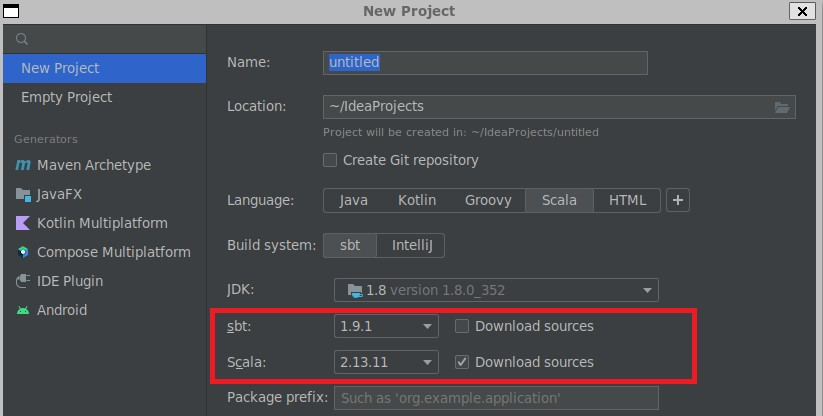Enable Download sources for sbt
Screen dimensions: 823x416
coord(462,326)
